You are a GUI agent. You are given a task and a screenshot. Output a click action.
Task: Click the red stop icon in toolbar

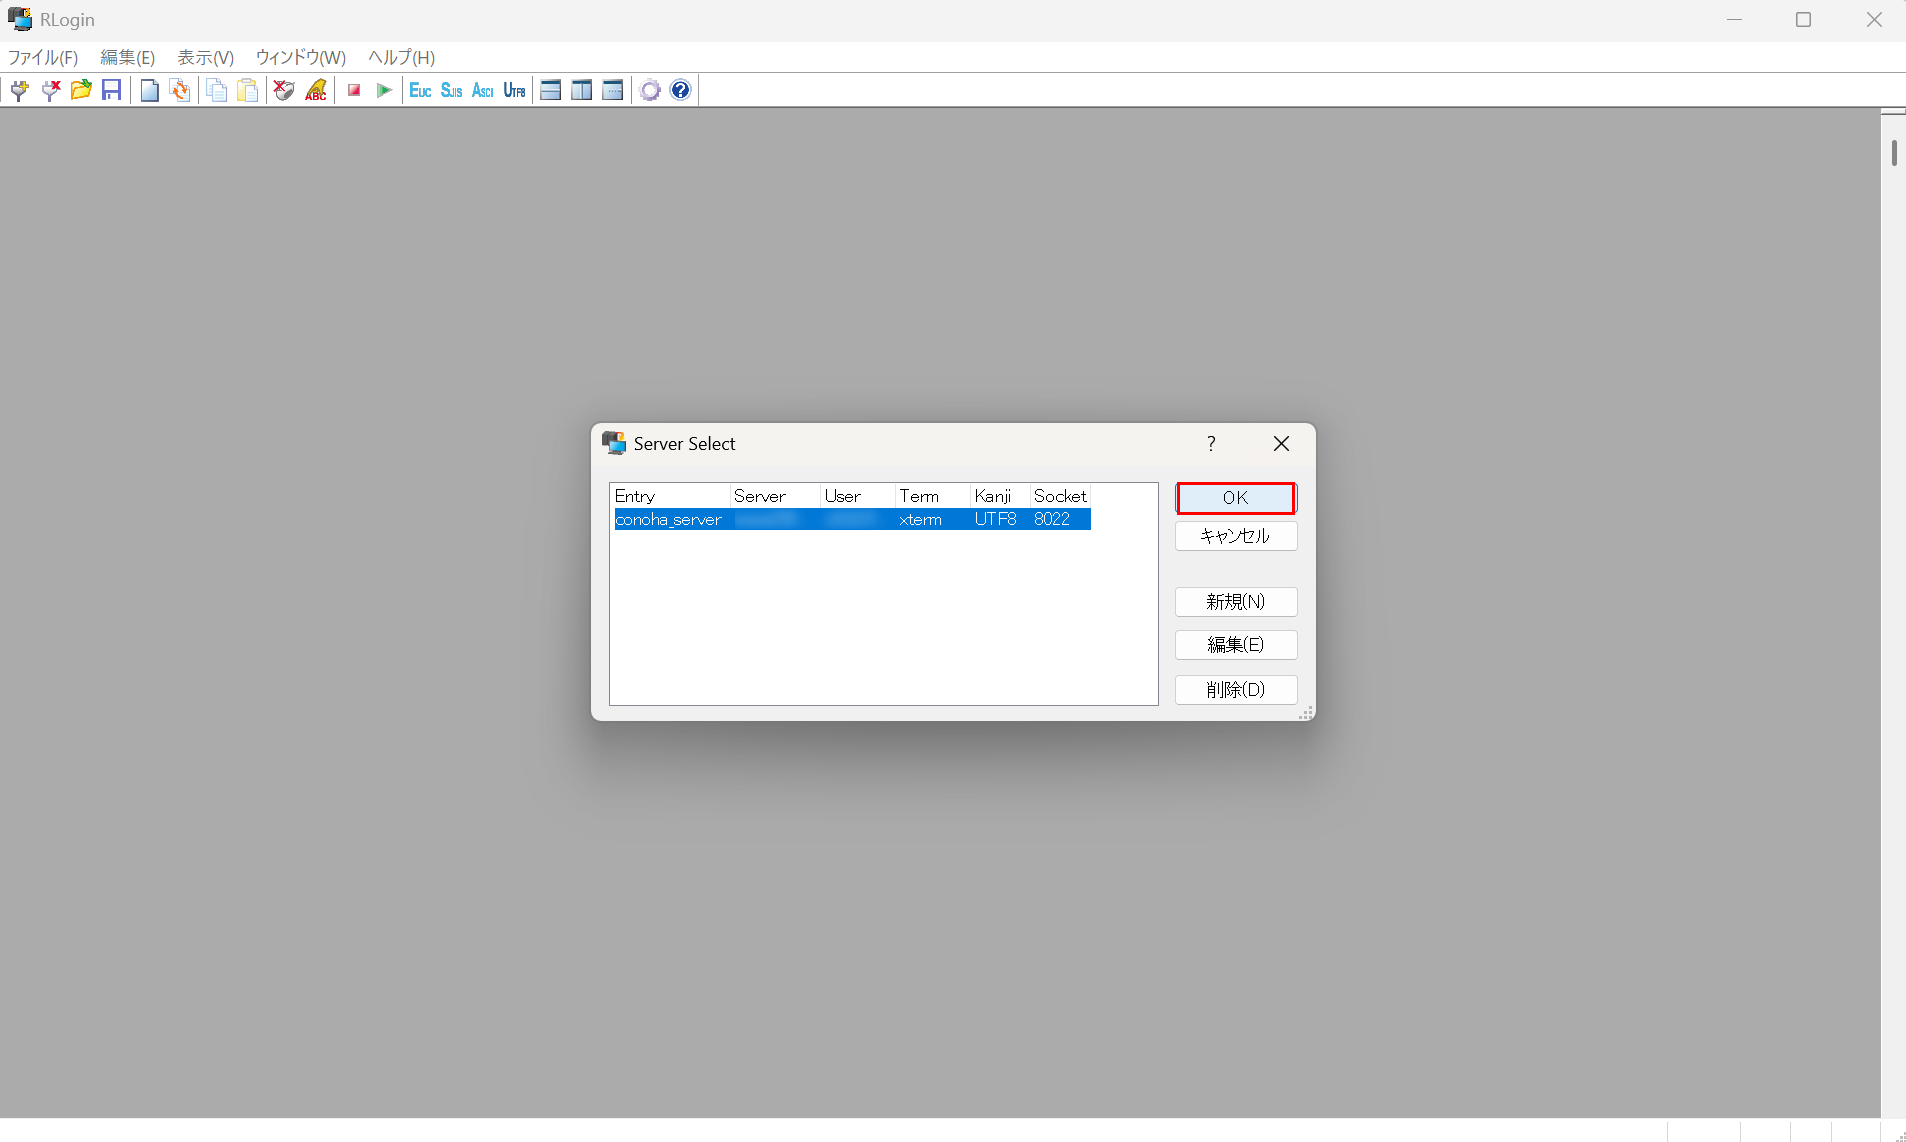click(354, 90)
